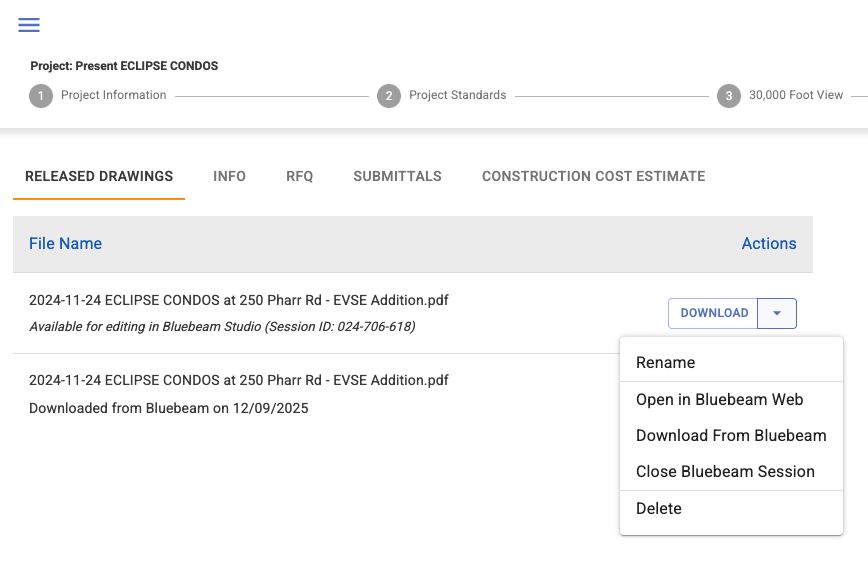Open the Submittals tab
Image resolution: width=868 pixels, height=566 pixels.
pos(397,176)
